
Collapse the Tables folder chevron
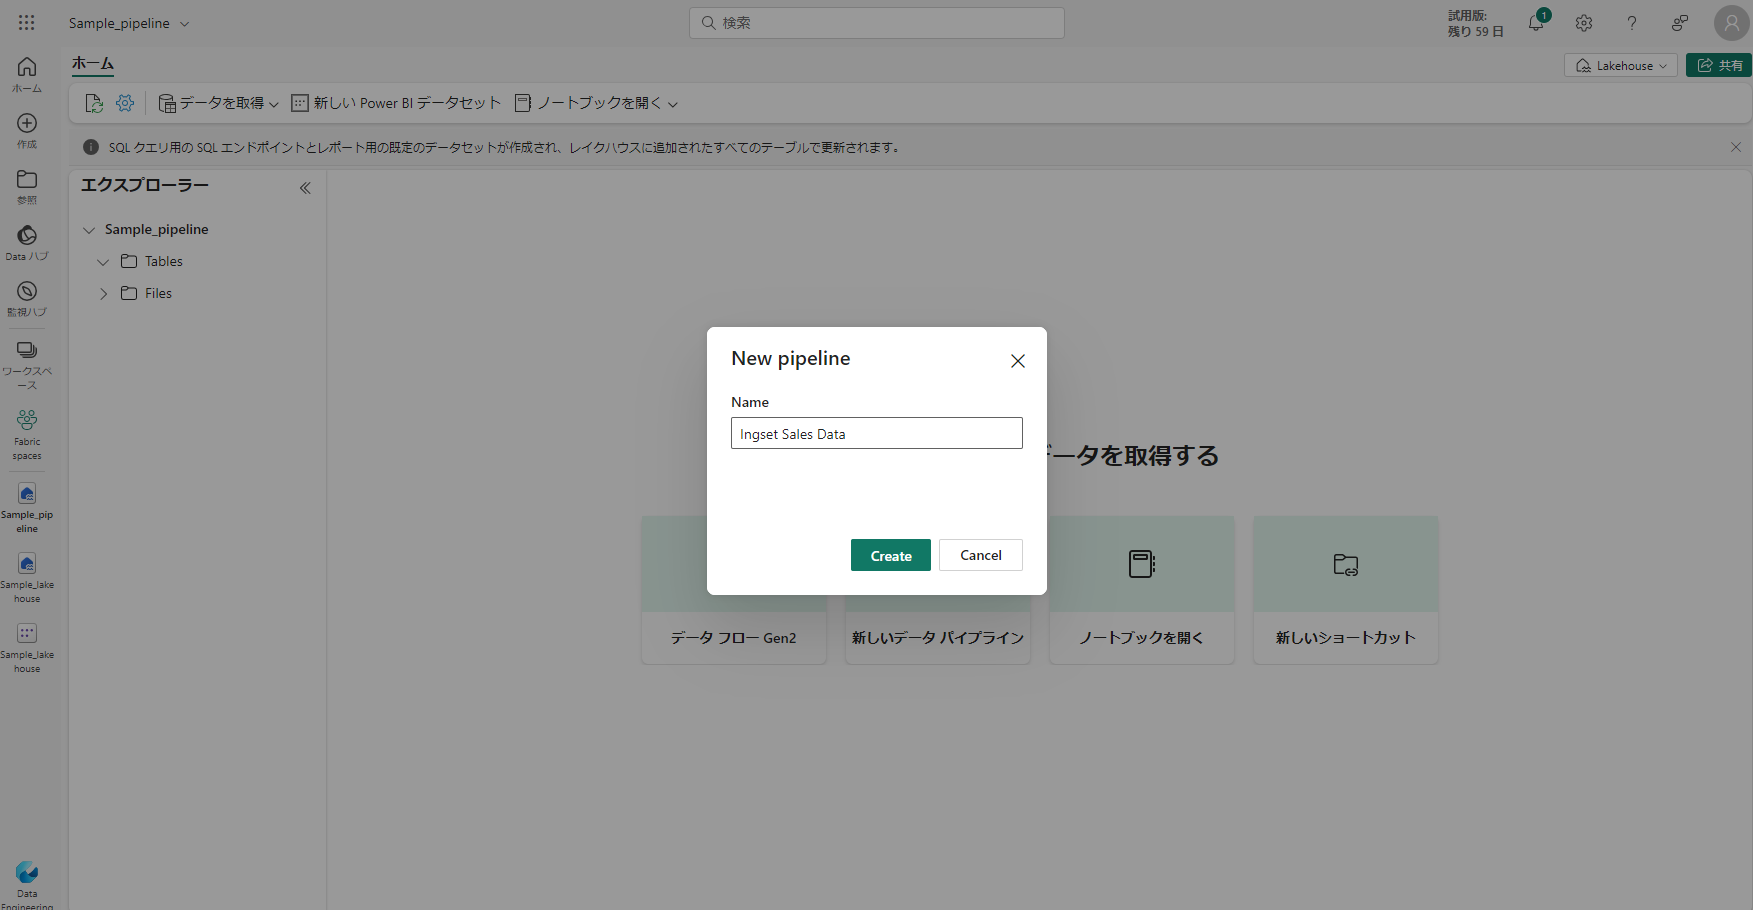[x=103, y=262]
